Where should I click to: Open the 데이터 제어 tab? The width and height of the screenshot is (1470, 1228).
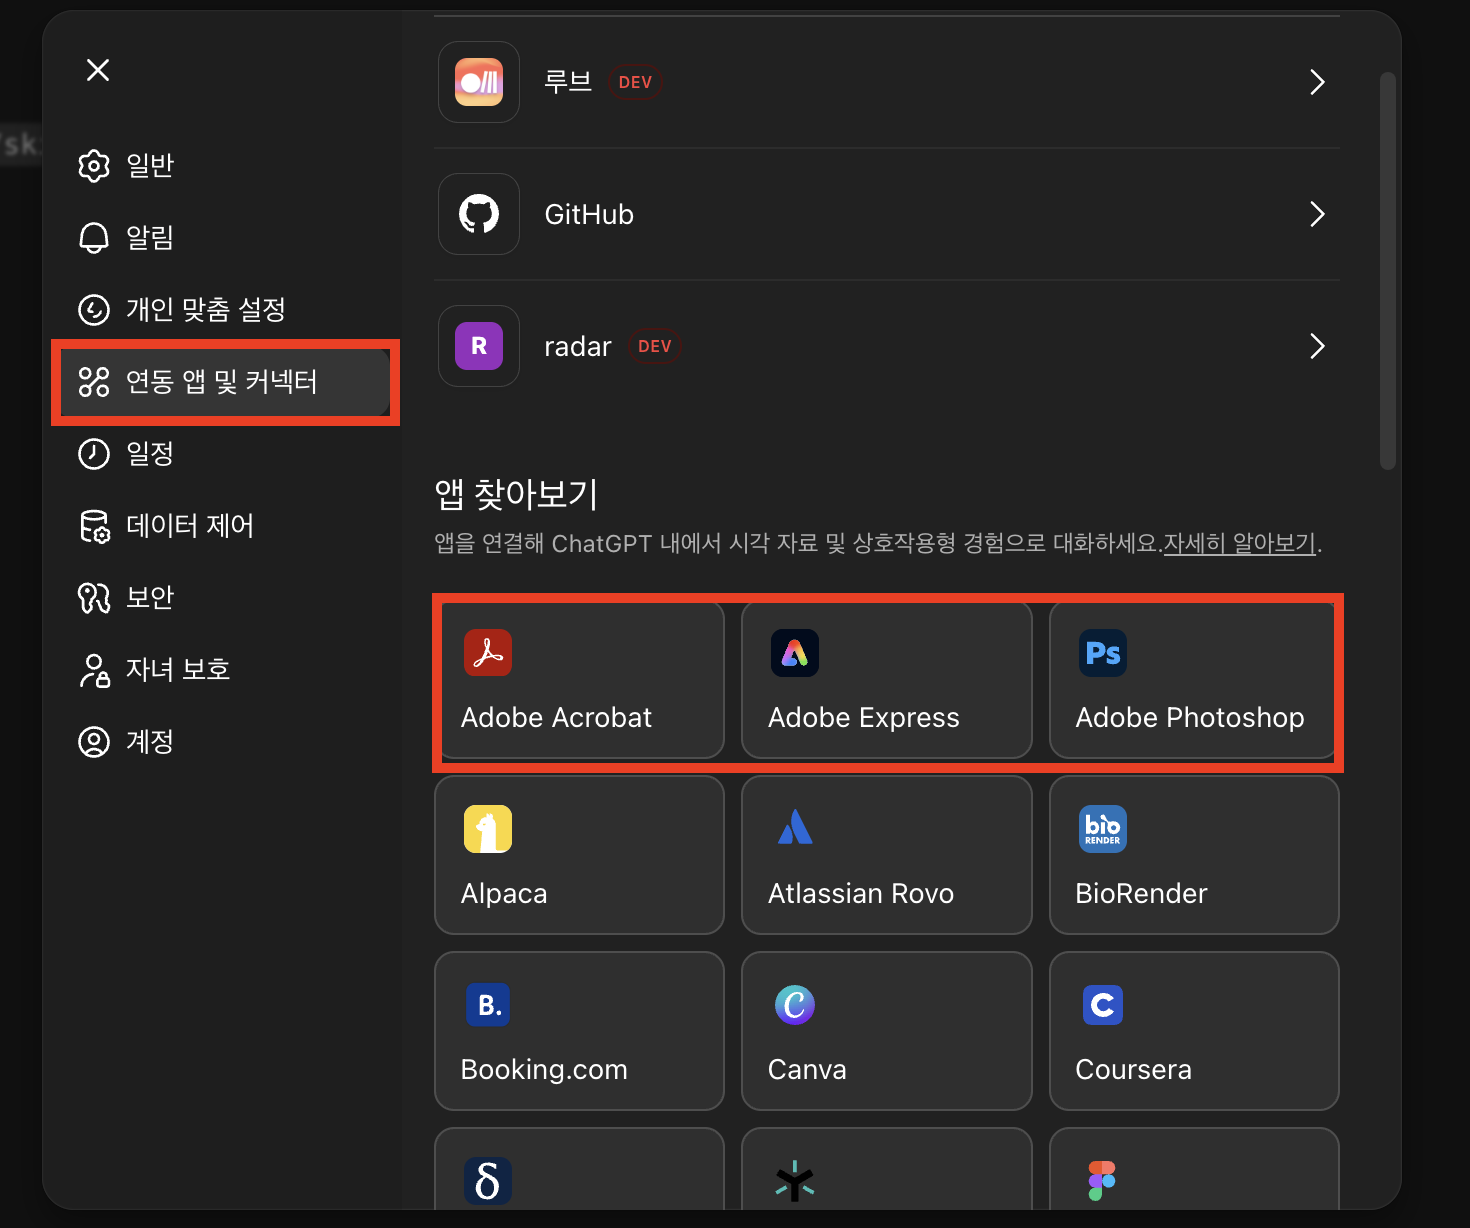click(x=225, y=526)
